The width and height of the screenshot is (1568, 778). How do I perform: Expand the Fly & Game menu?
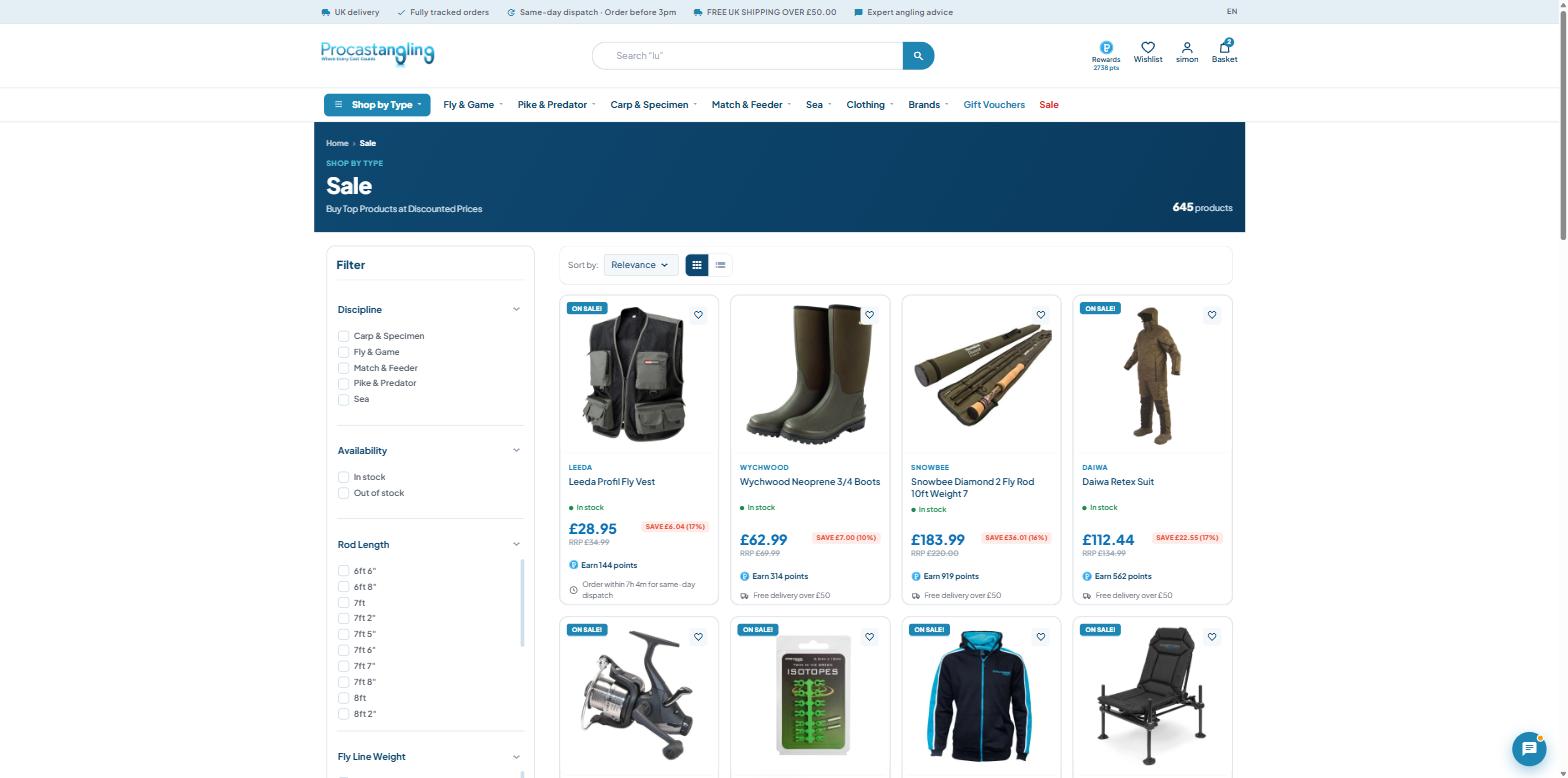(x=472, y=105)
